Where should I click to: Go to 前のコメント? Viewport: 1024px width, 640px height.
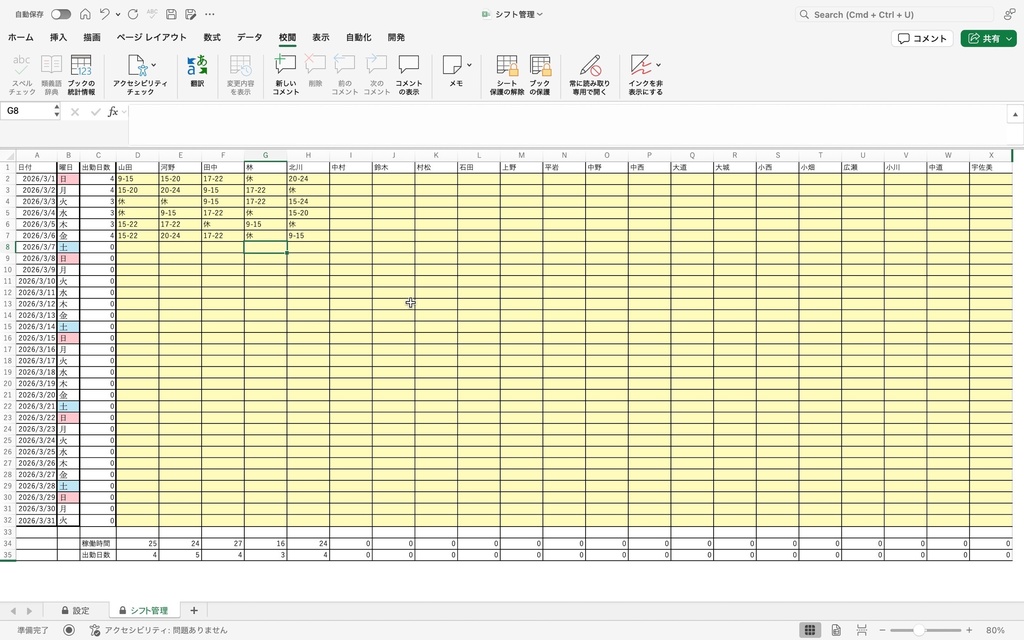point(344,74)
